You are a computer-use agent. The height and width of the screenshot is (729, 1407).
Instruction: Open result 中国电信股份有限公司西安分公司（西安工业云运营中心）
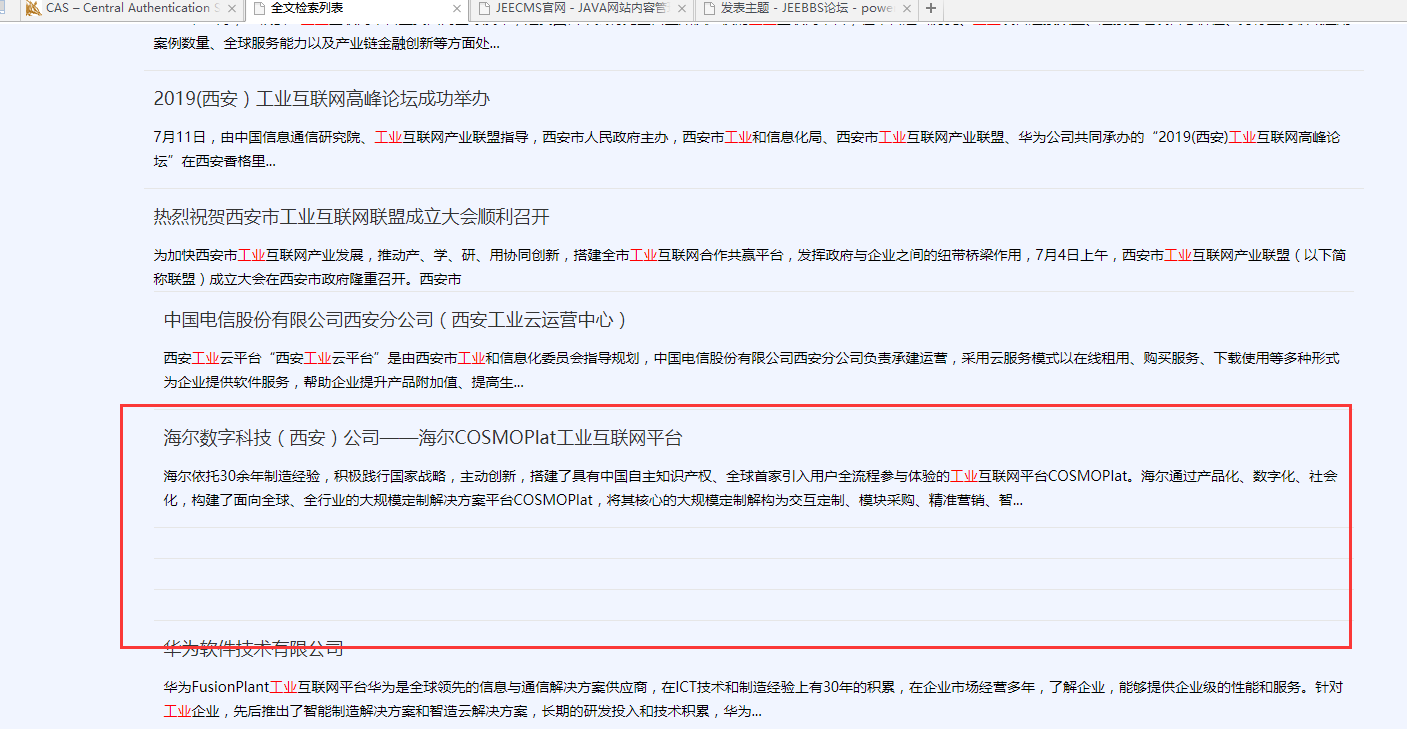click(x=396, y=320)
